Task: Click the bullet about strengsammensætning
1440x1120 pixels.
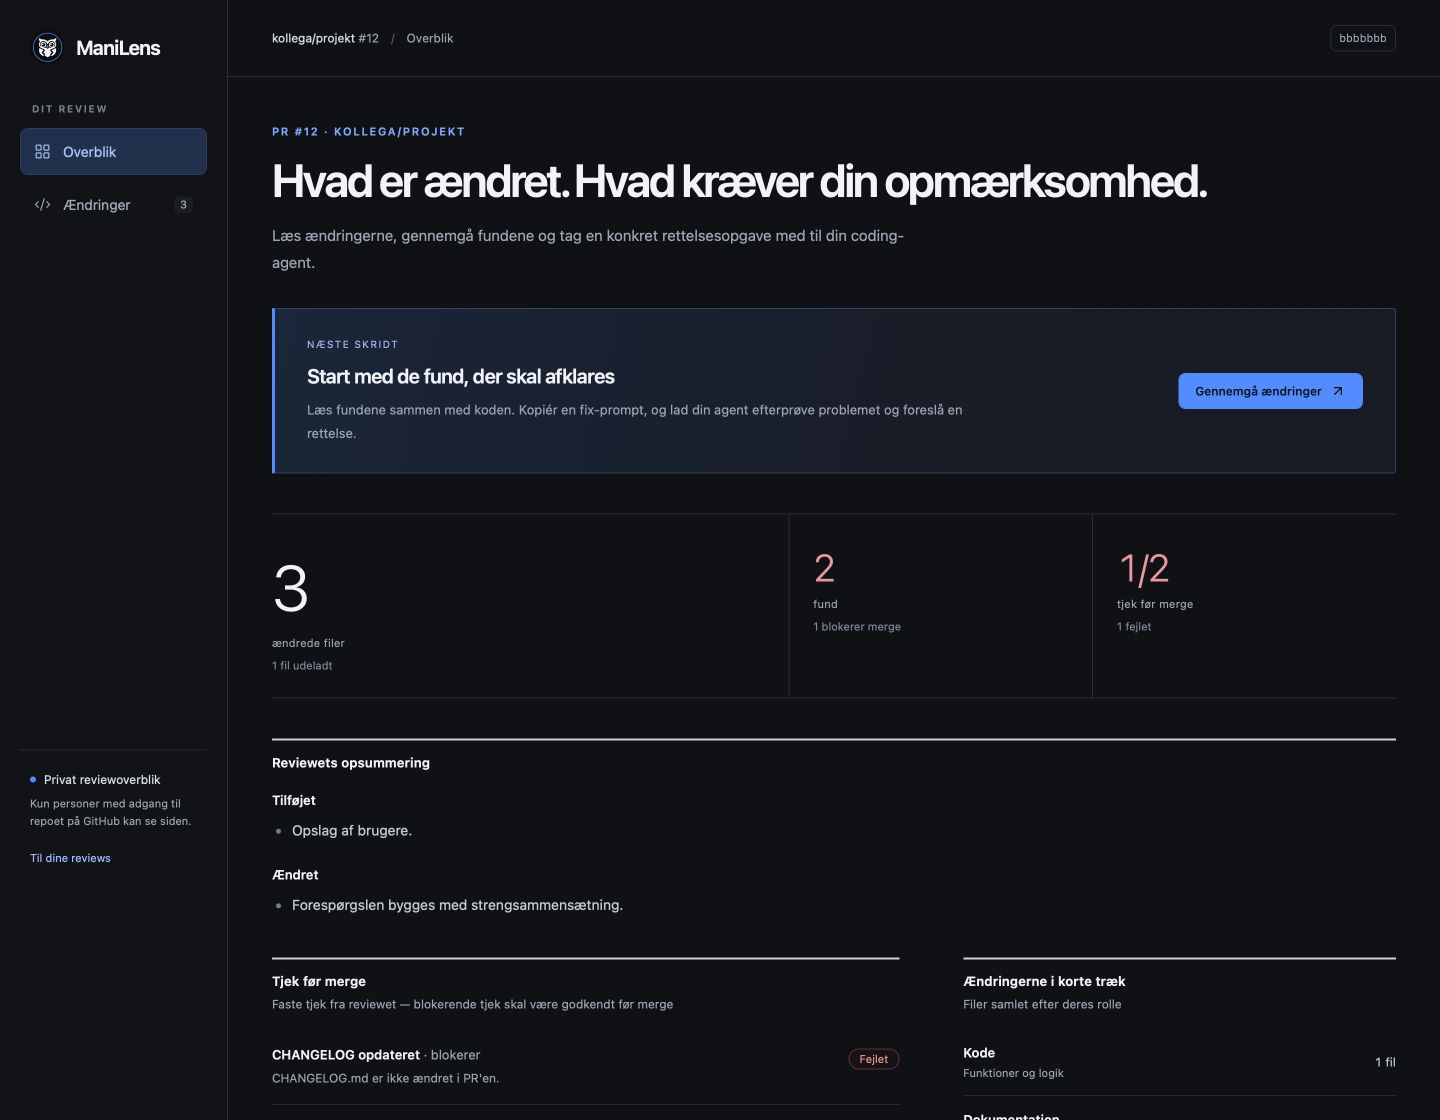Action: (457, 905)
